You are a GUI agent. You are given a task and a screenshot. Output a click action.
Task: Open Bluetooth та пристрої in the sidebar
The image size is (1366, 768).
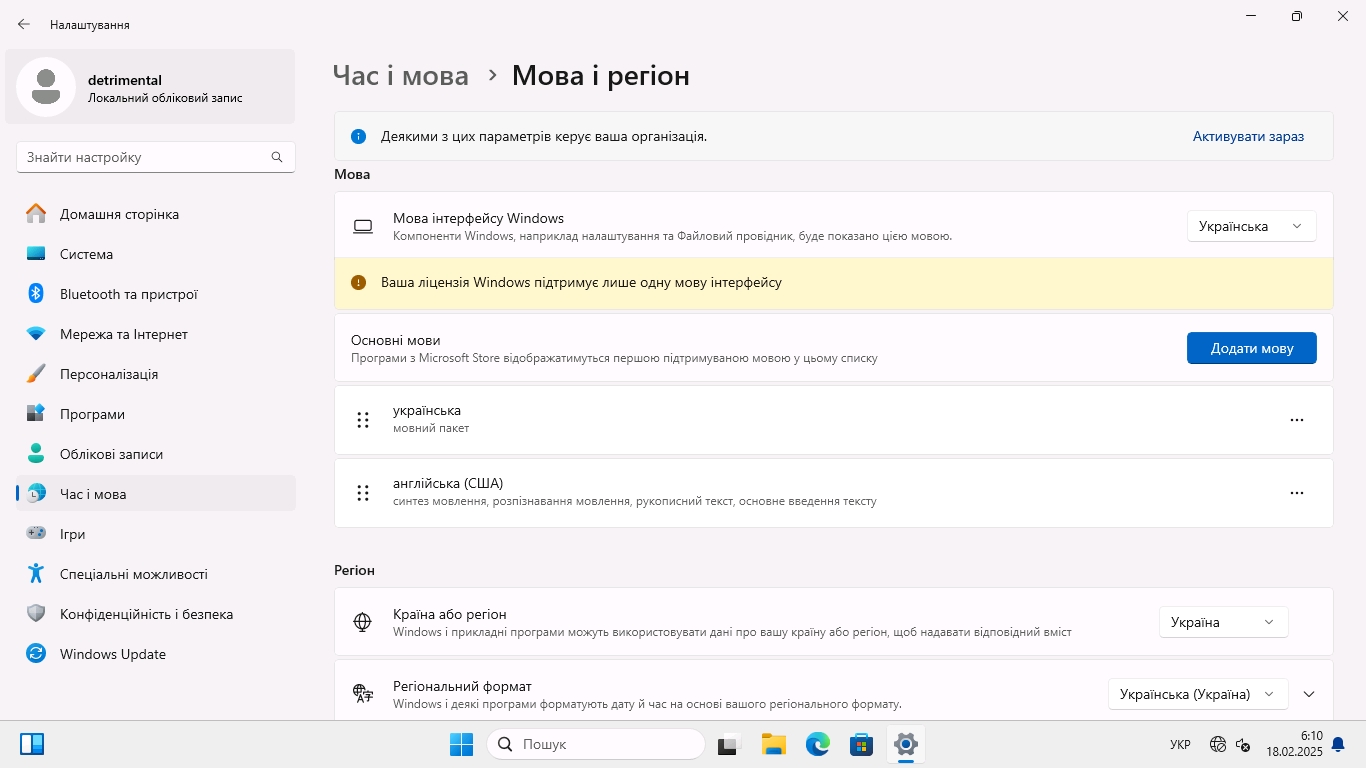(x=128, y=294)
